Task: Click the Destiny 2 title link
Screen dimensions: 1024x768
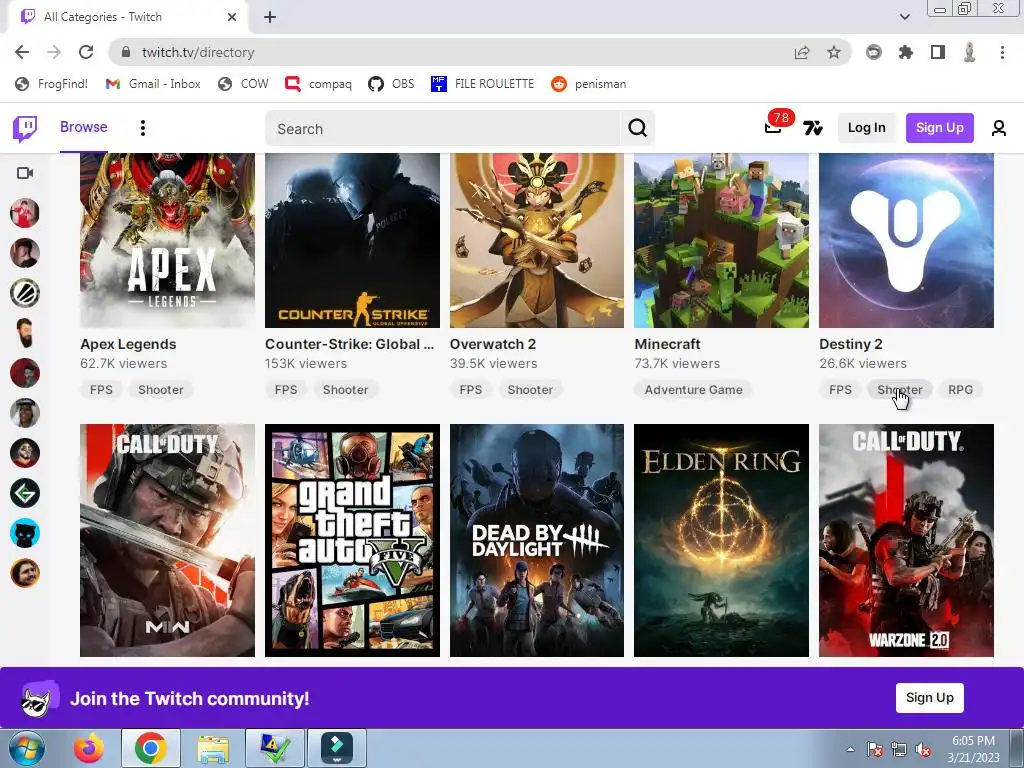Action: (x=850, y=344)
